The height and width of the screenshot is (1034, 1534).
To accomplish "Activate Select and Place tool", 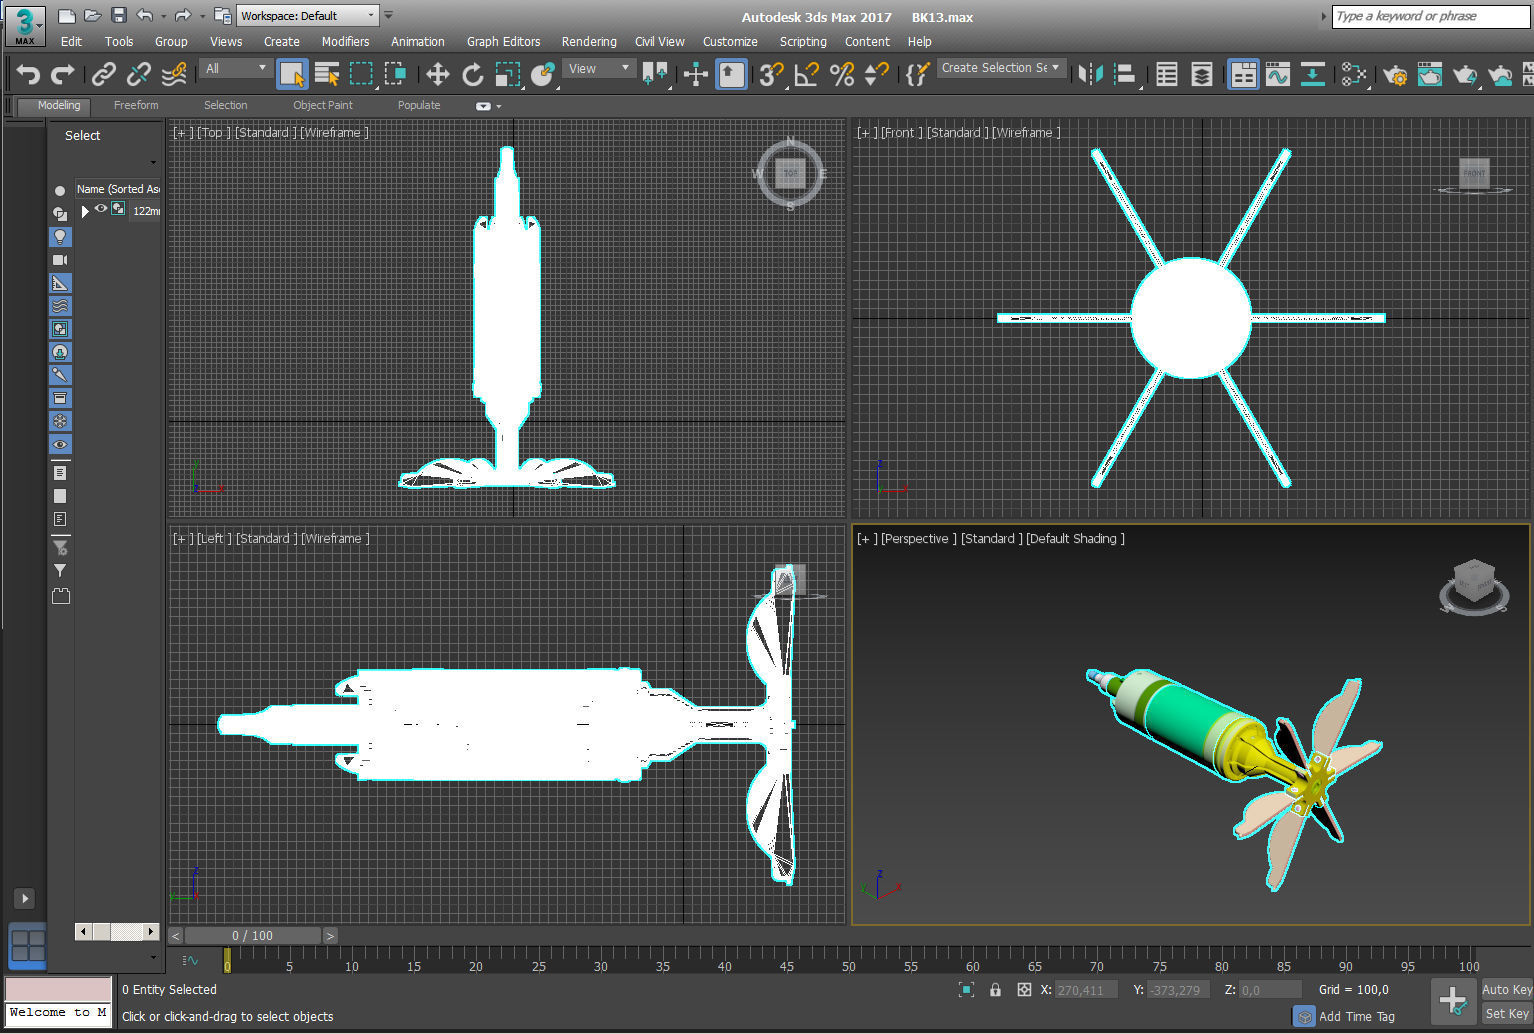I will pyautogui.click(x=542, y=74).
